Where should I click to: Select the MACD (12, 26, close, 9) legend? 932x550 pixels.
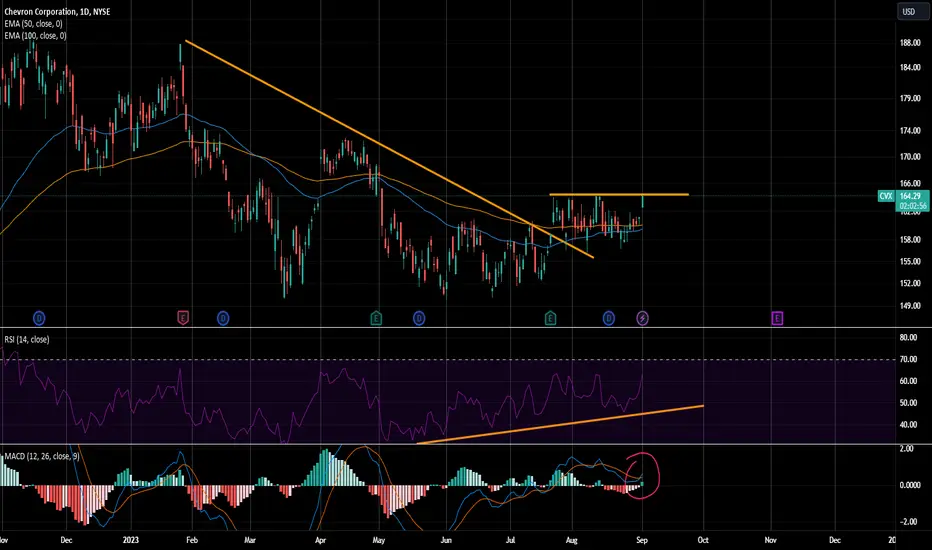(42, 456)
